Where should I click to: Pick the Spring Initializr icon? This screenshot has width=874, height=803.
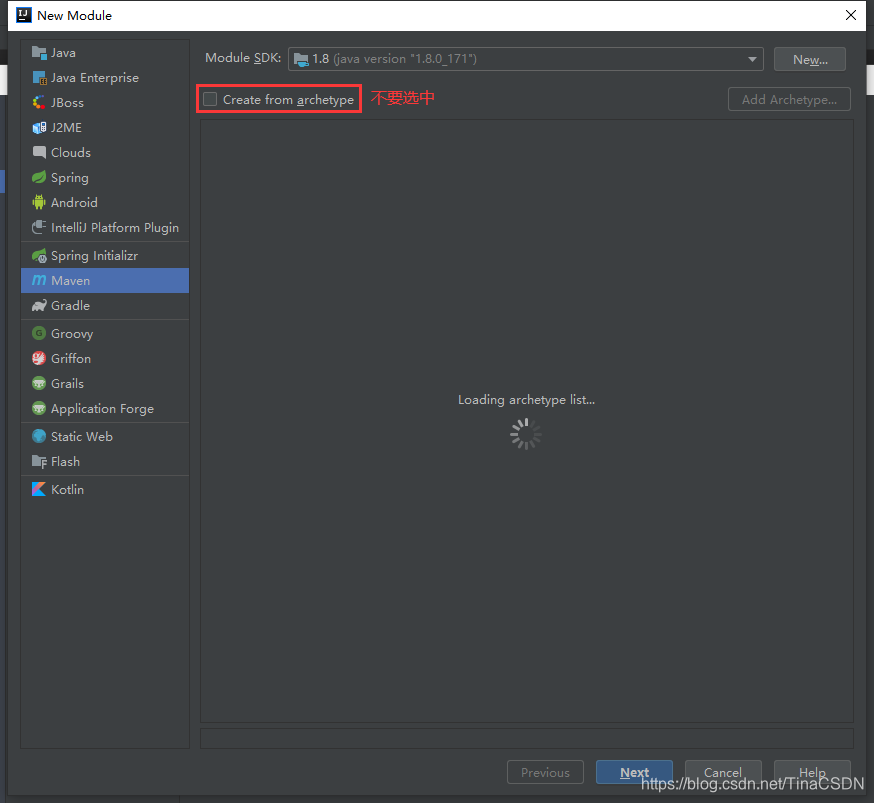pyautogui.click(x=39, y=256)
